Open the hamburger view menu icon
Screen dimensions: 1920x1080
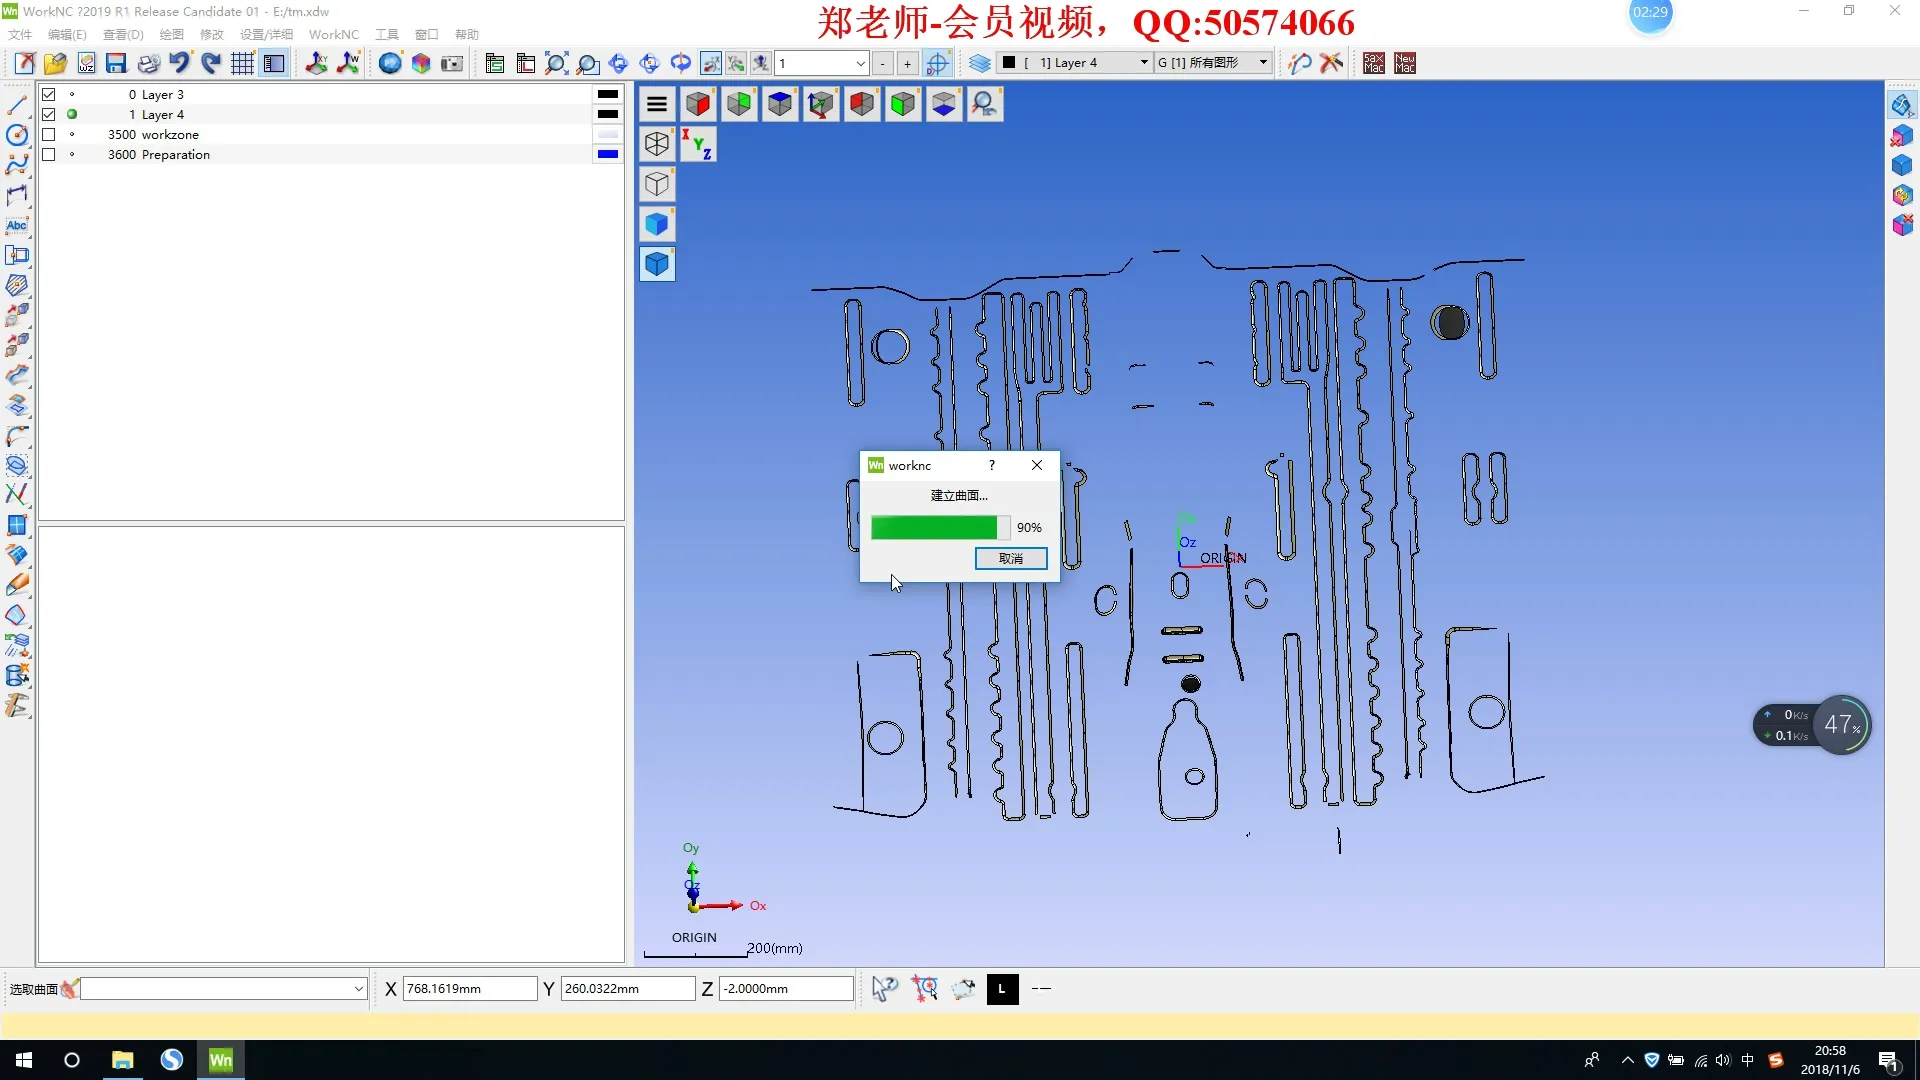[x=657, y=104]
